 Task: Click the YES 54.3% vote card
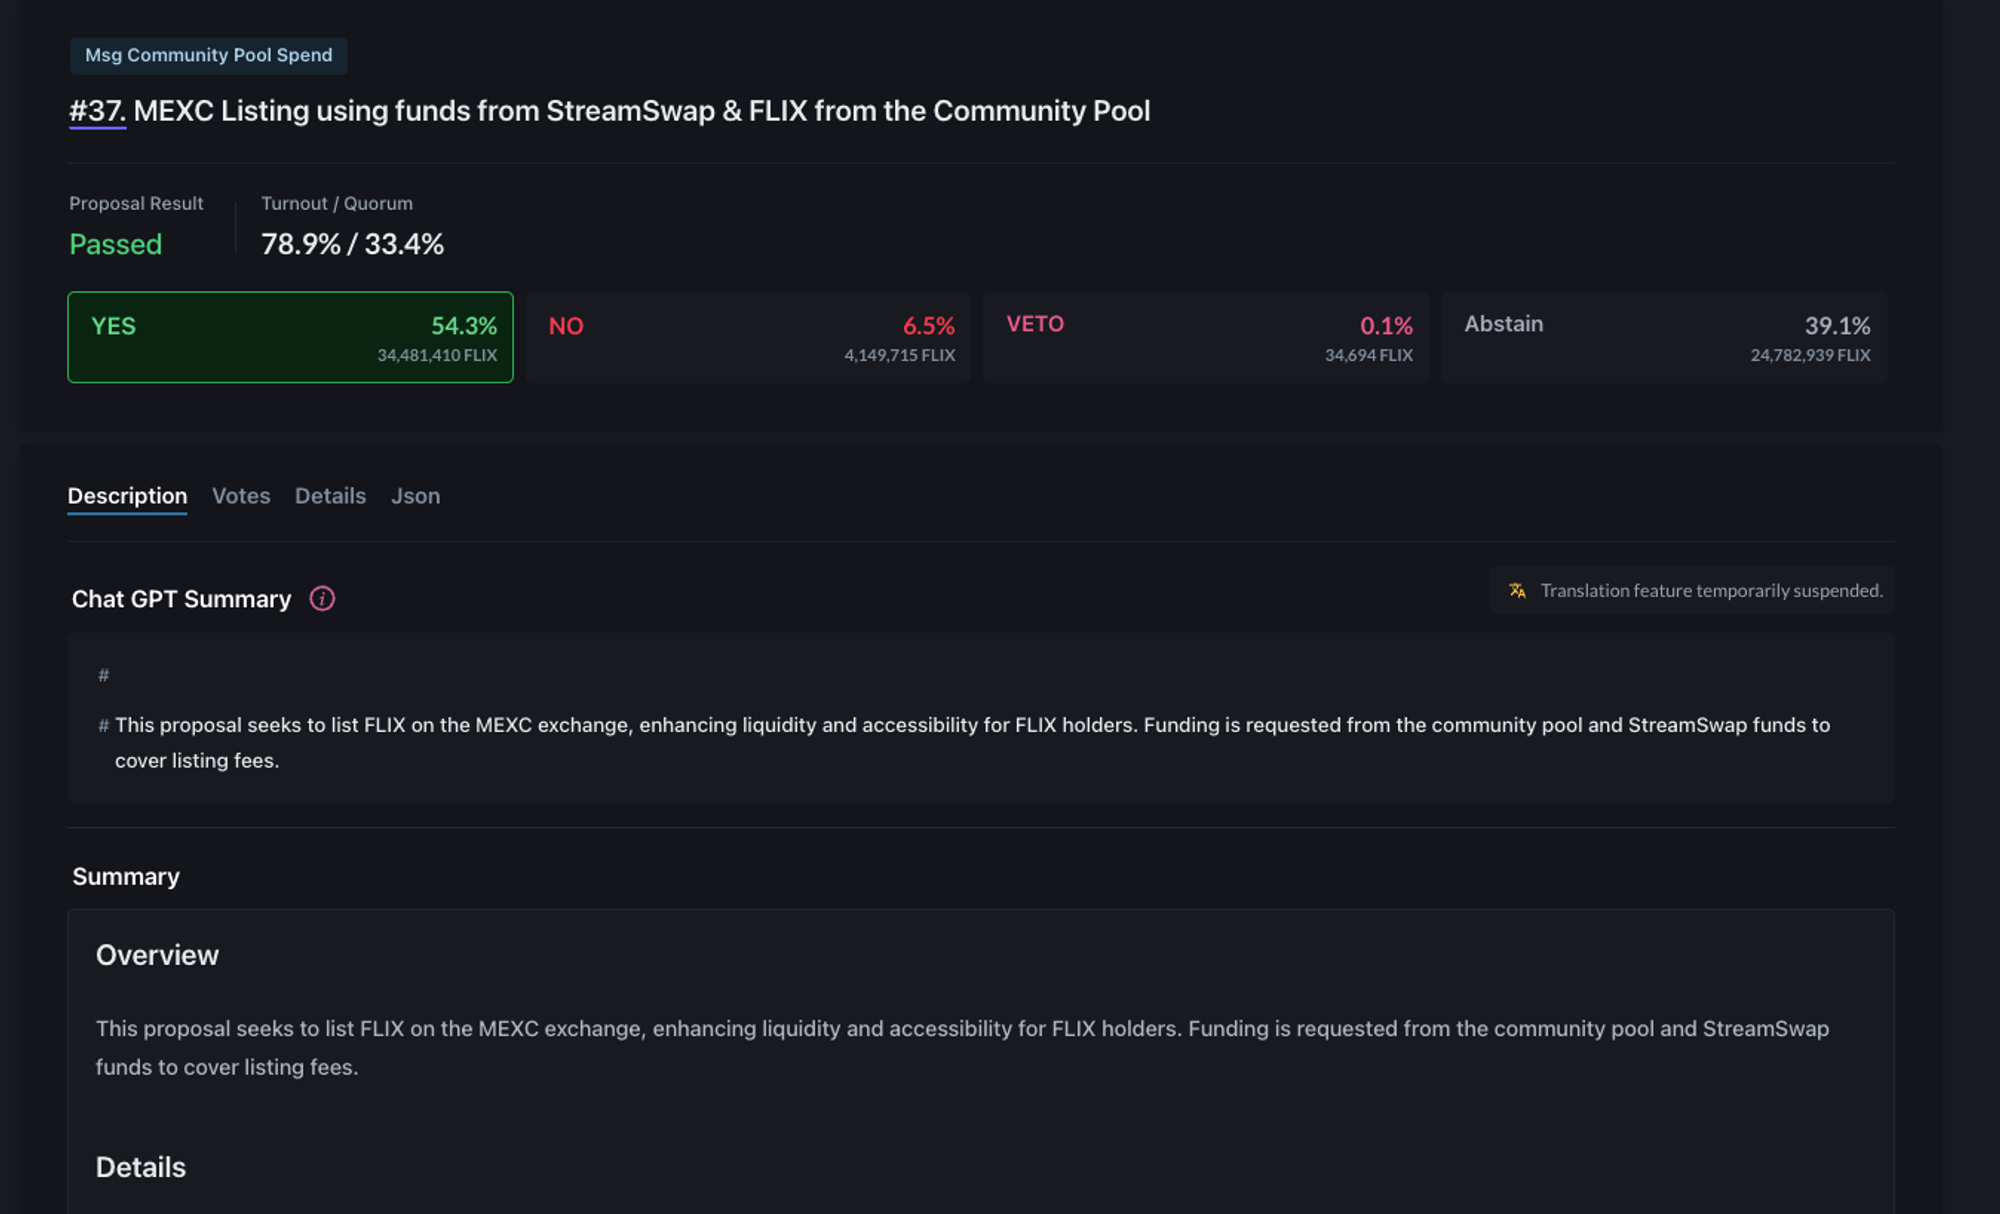(290, 337)
